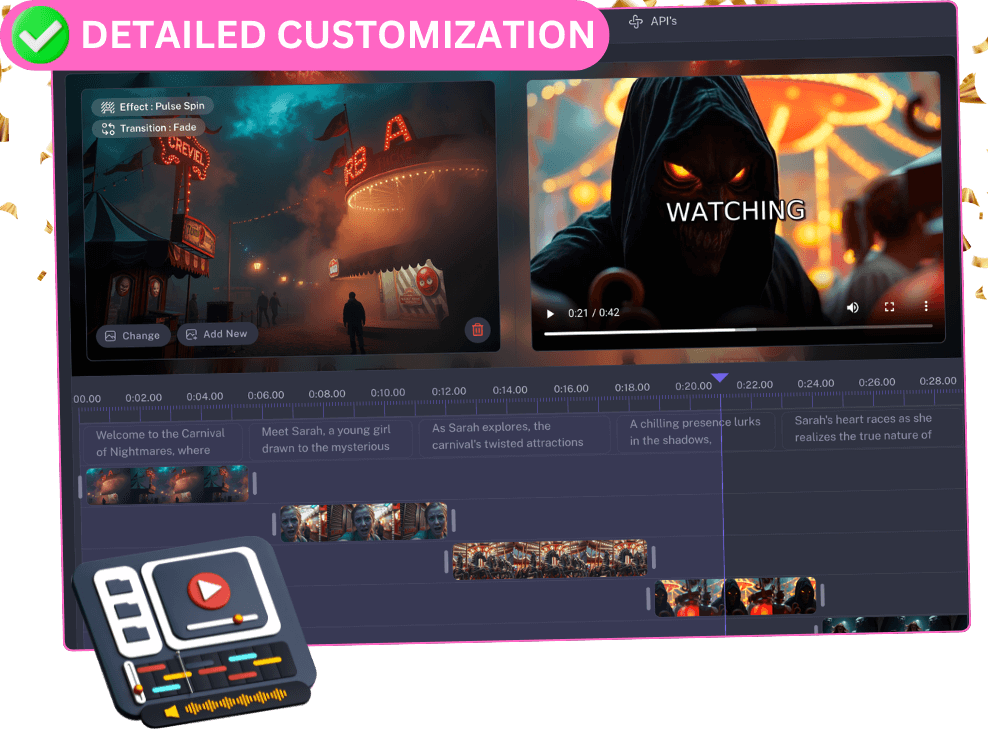Select the Meet Sarah caption clip
Image resolution: width=988 pixels, height=740 pixels.
click(x=331, y=437)
